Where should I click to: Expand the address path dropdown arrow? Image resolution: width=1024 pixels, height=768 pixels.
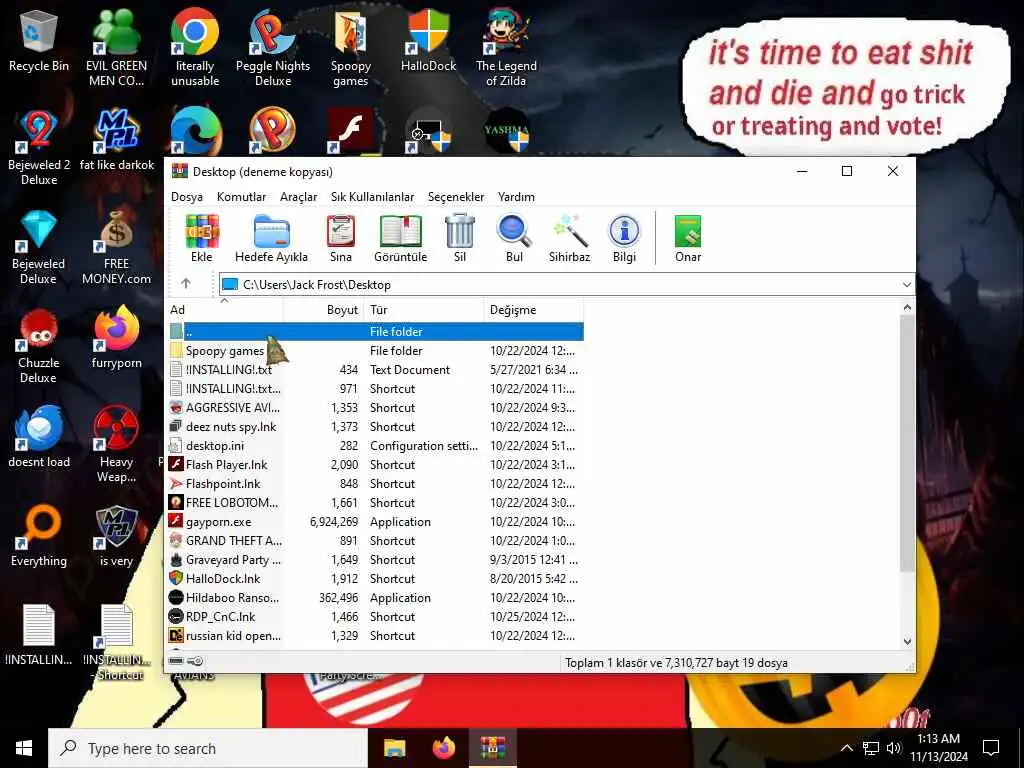(906, 284)
